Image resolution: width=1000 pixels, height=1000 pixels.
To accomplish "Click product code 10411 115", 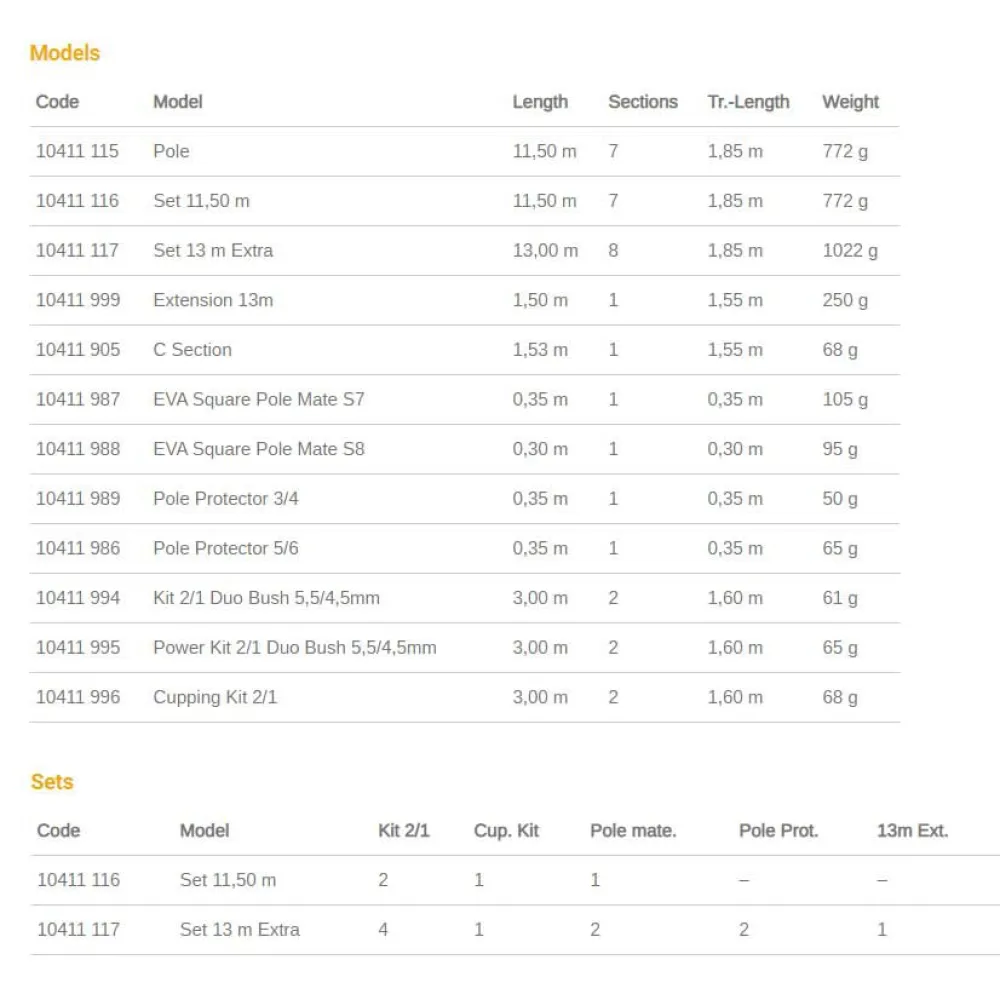I will pos(77,151).
